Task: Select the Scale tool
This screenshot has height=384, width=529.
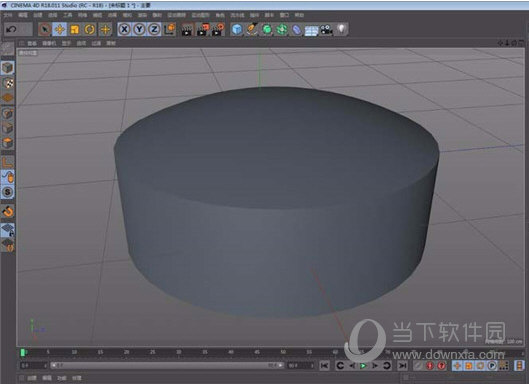Action: click(75, 29)
